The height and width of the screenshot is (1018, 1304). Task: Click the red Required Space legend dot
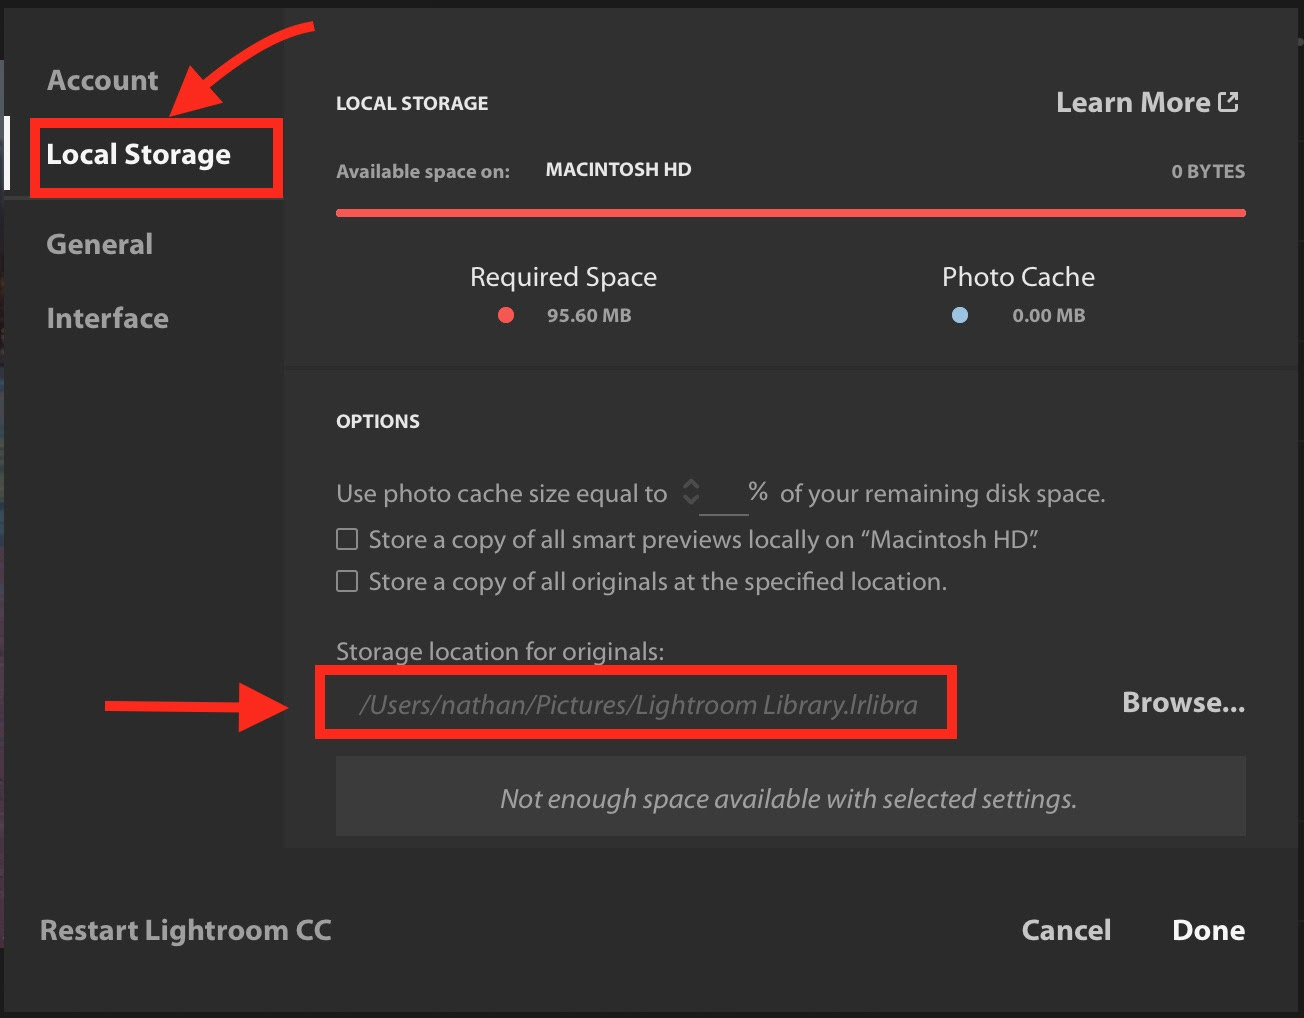(506, 315)
